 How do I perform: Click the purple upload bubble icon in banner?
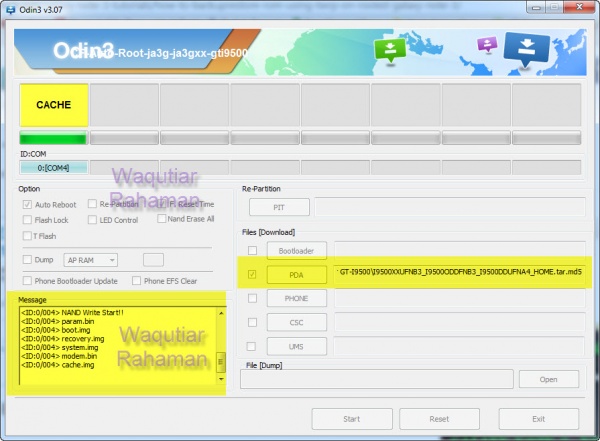487,44
